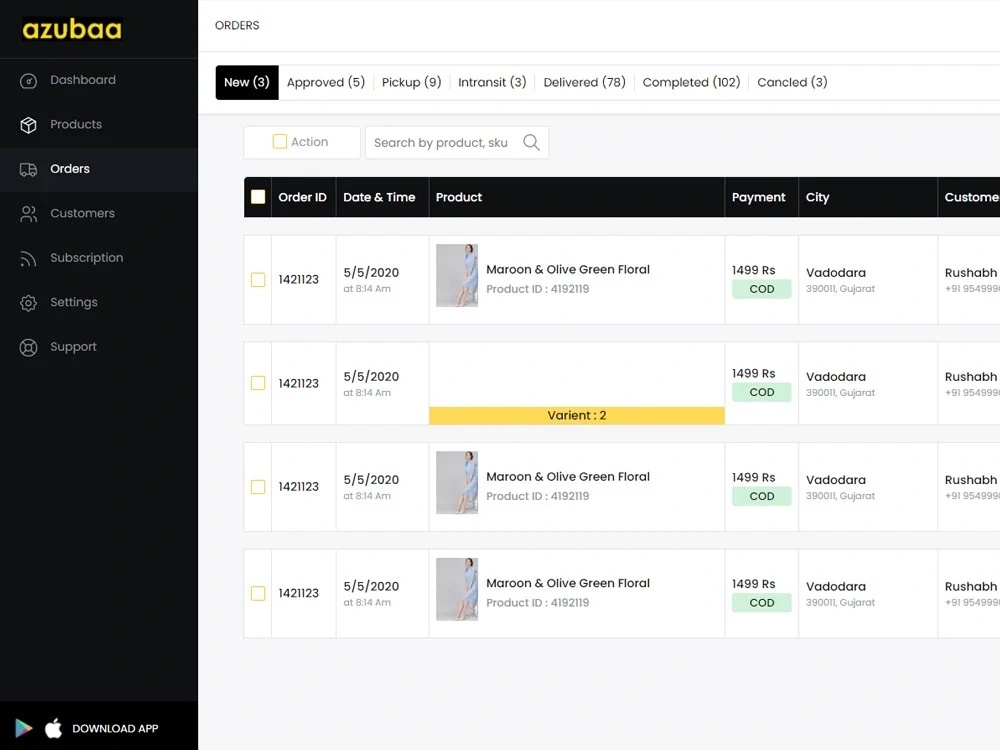Click first row's Product ID : 4192119
Screen dimensions: 1000x750
click(x=537, y=289)
